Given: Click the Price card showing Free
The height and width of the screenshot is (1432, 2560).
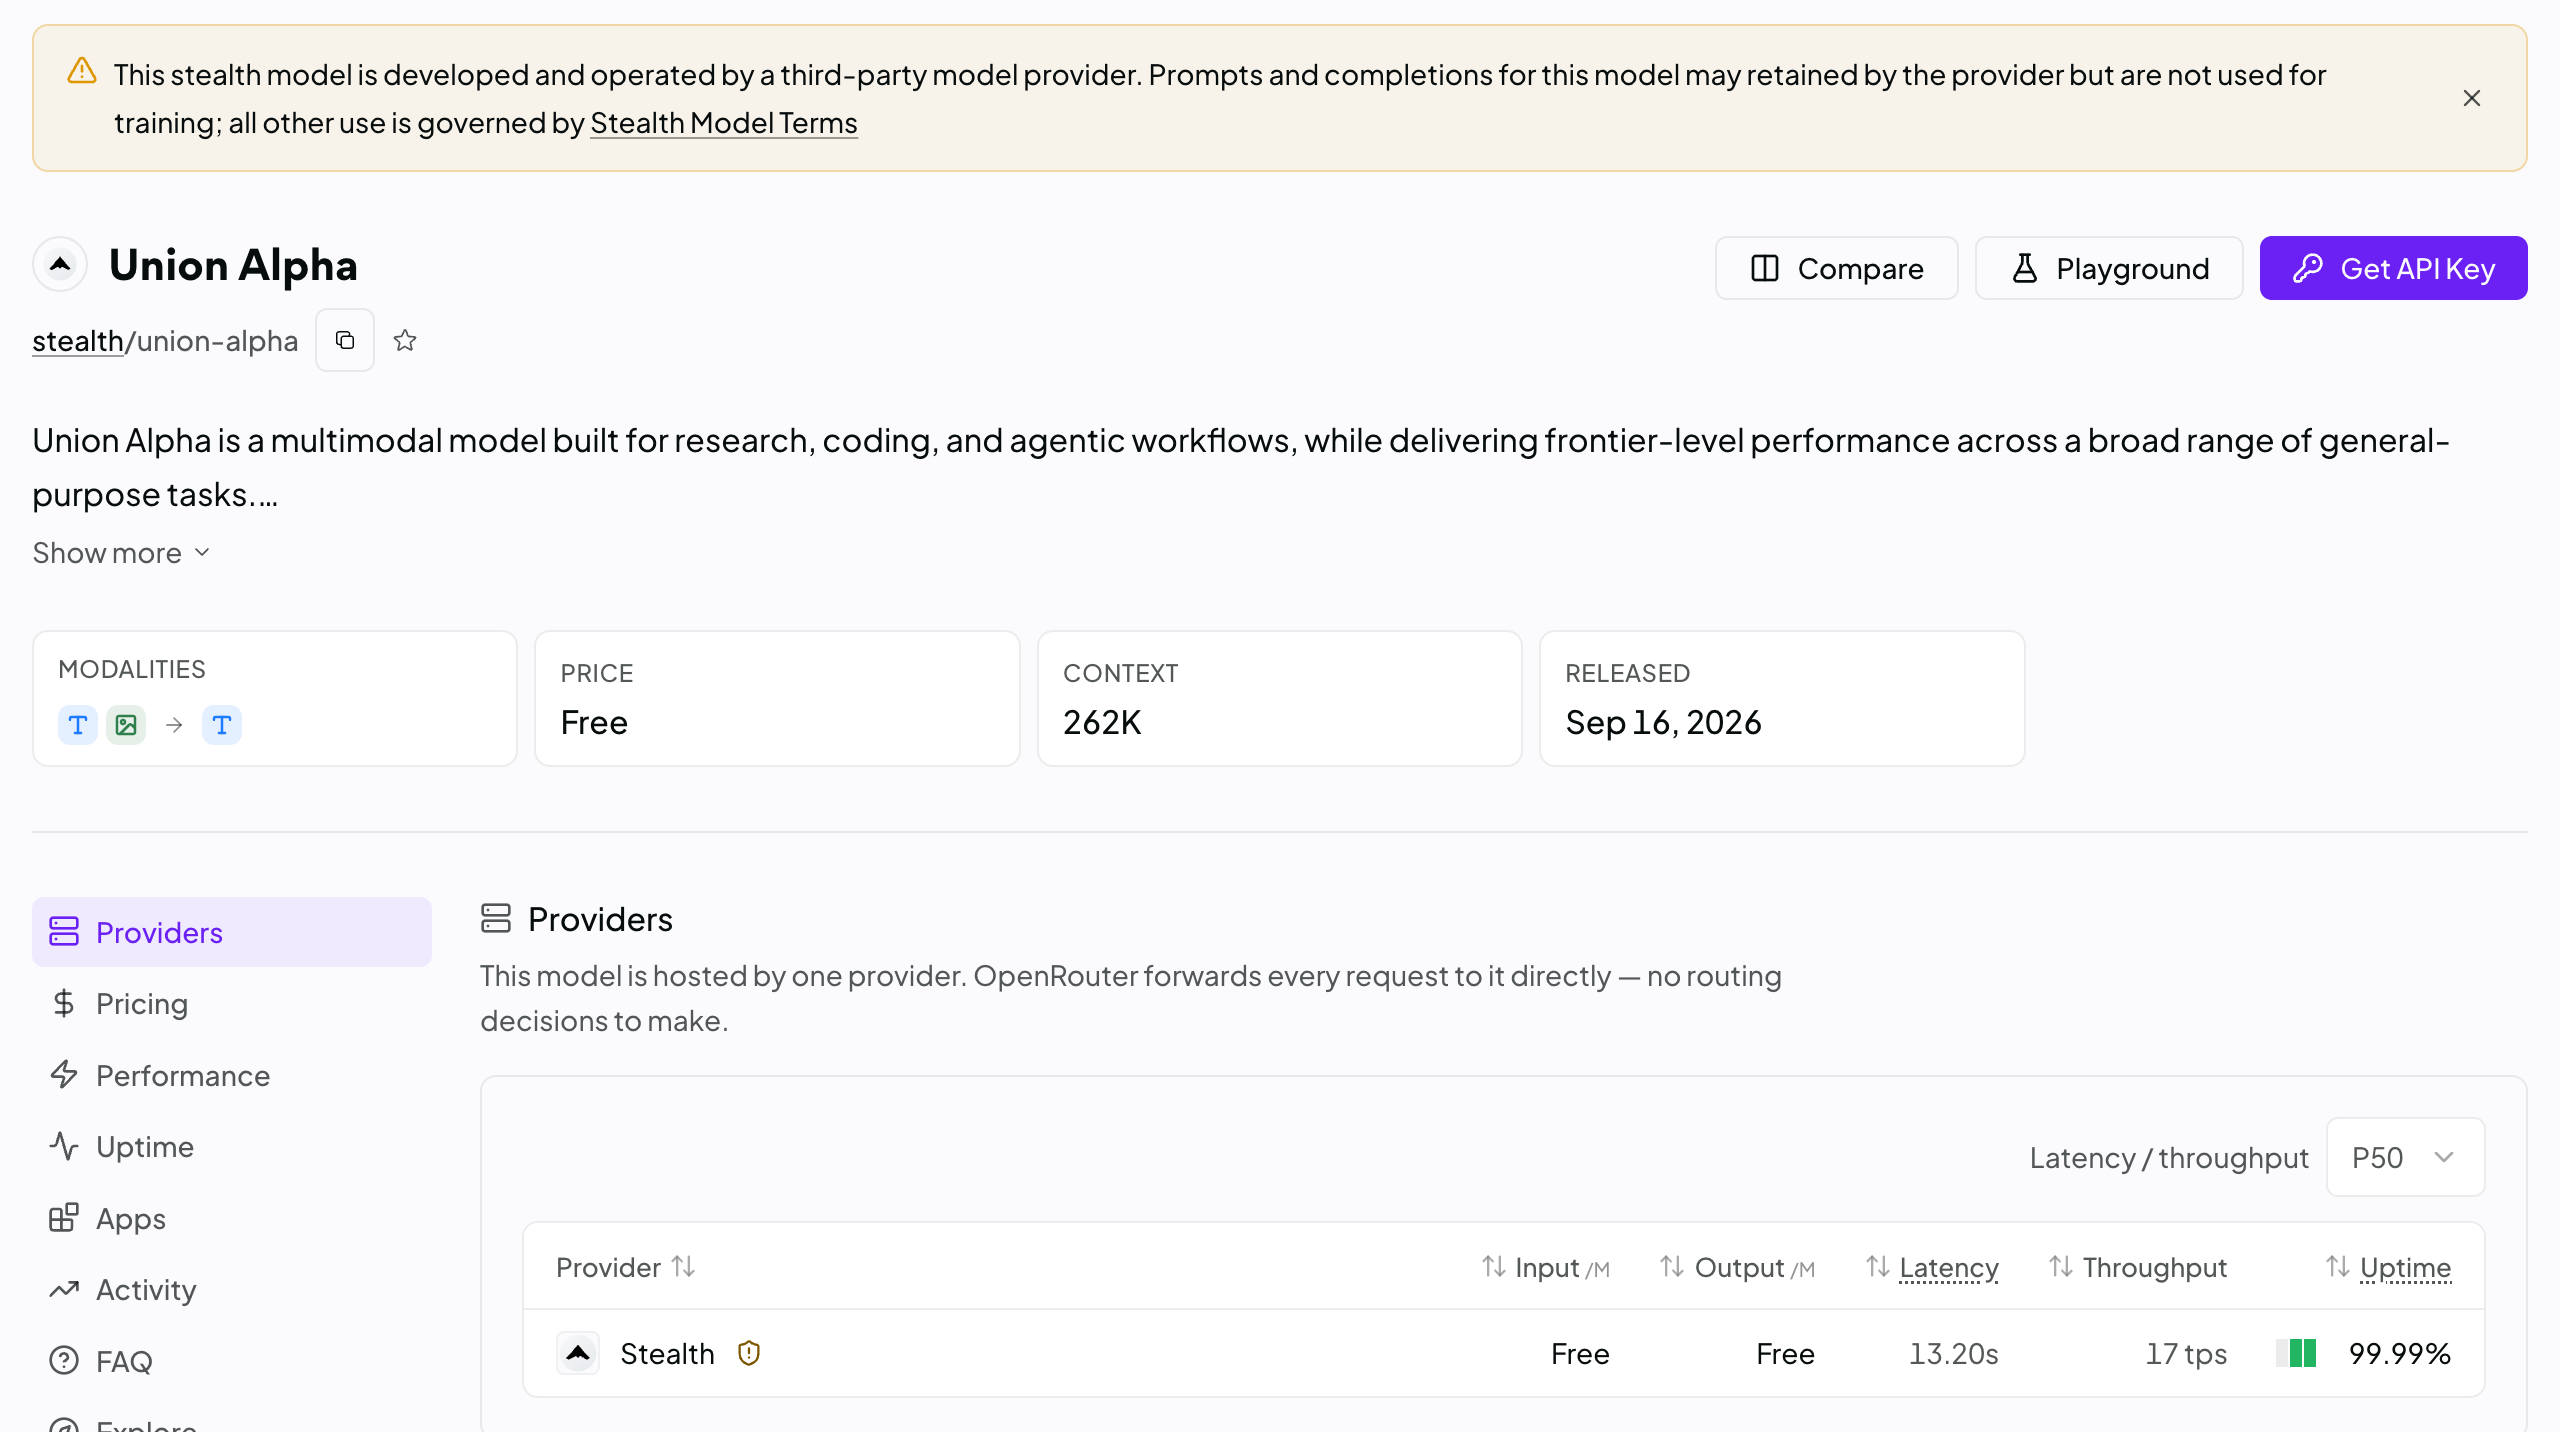Looking at the screenshot, I should coord(777,698).
